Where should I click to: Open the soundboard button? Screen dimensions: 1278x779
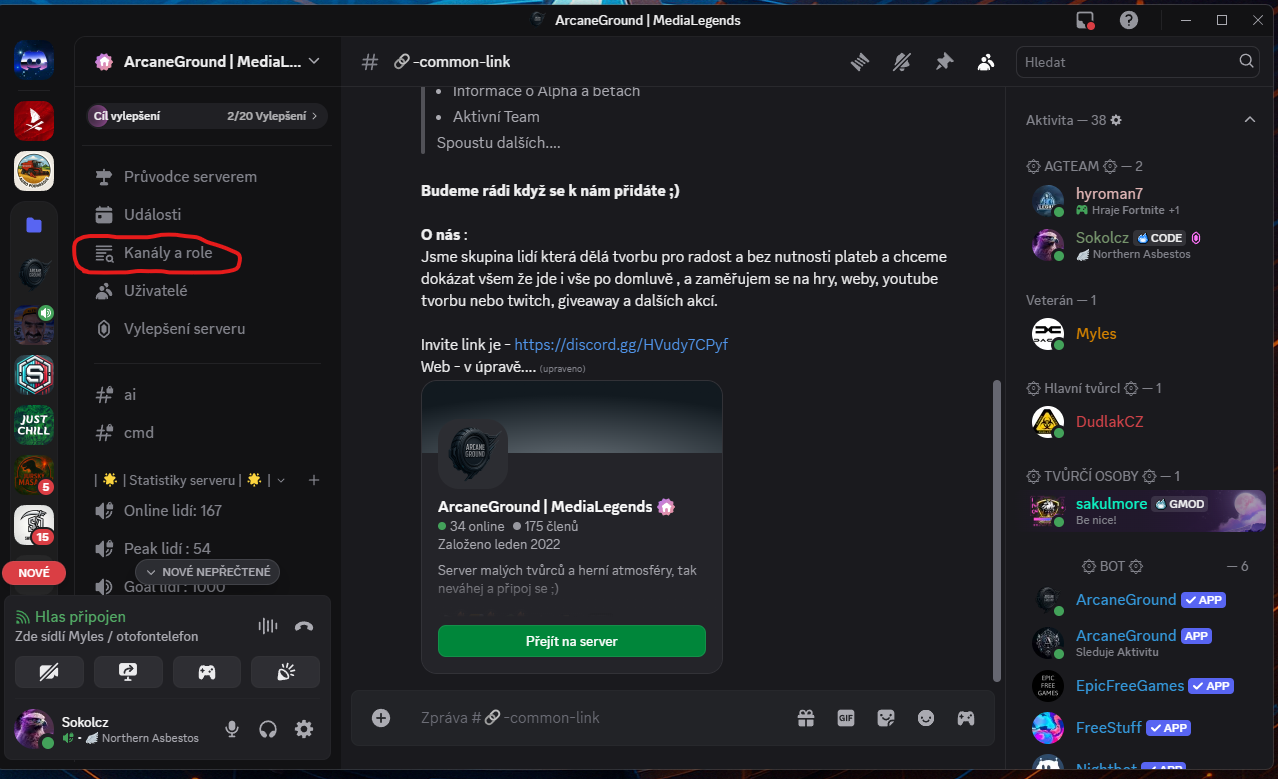click(286, 672)
